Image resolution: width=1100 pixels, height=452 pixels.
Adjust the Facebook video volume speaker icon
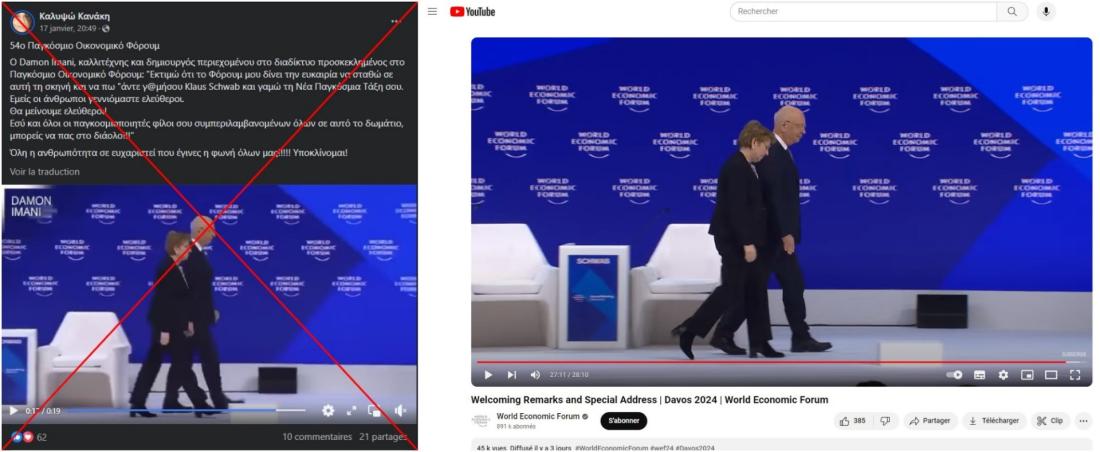pos(399,411)
